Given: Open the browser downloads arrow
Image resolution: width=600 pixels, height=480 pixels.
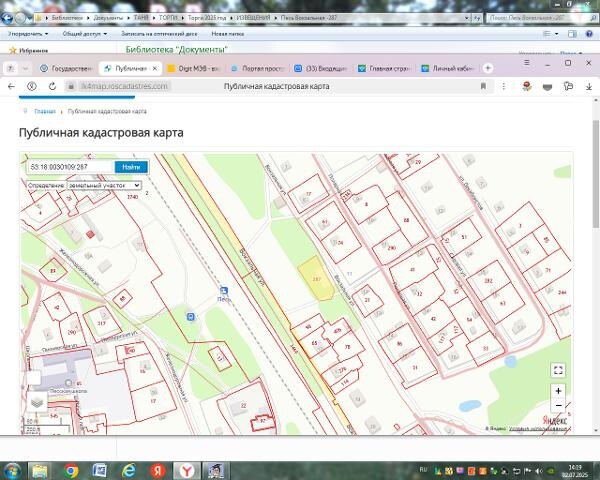Looking at the screenshot, I should click(589, 87).
